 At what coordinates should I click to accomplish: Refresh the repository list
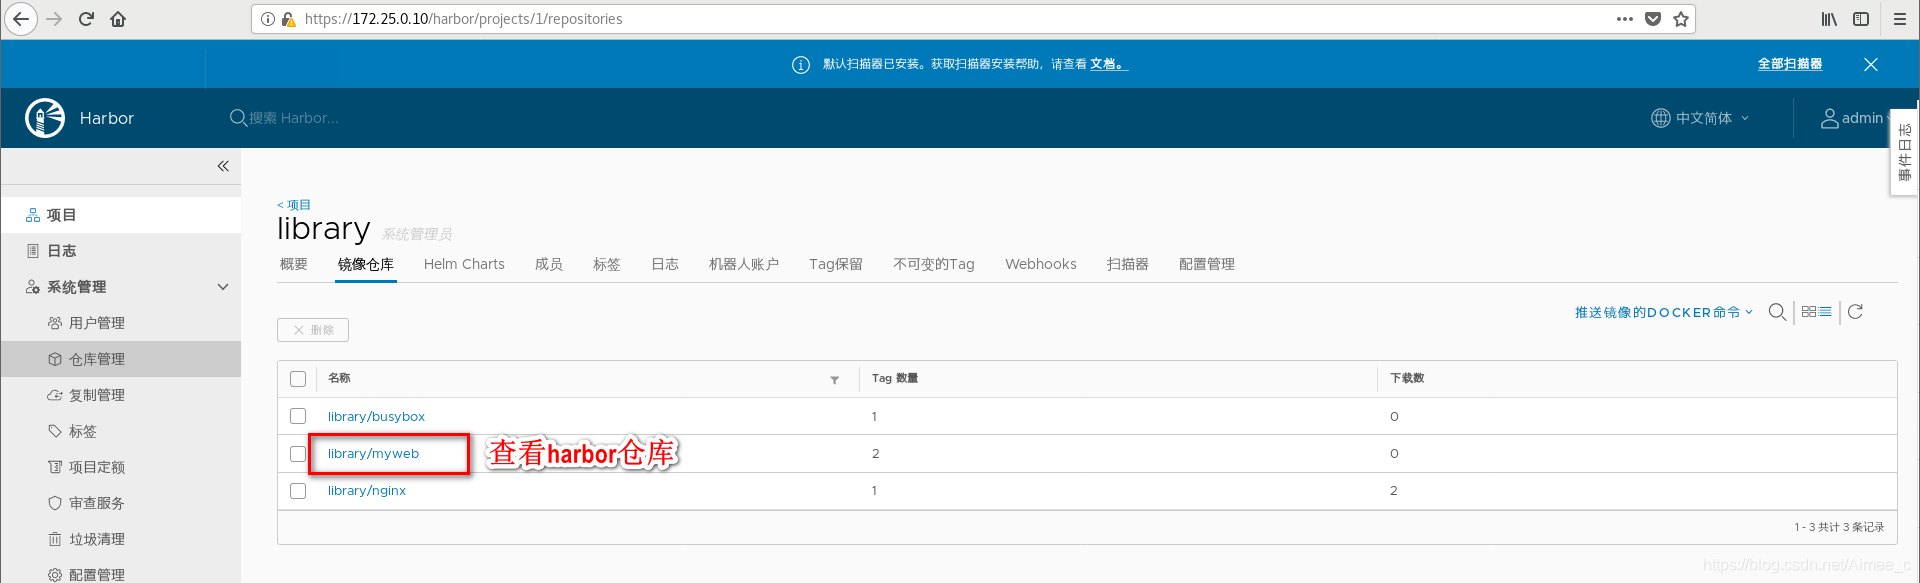1855,312
